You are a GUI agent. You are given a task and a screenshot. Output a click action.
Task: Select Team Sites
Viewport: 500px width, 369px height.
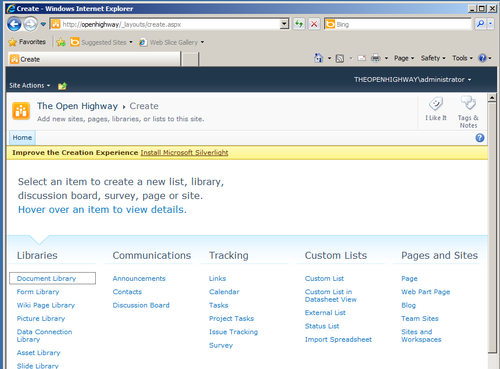click(420, 318)
